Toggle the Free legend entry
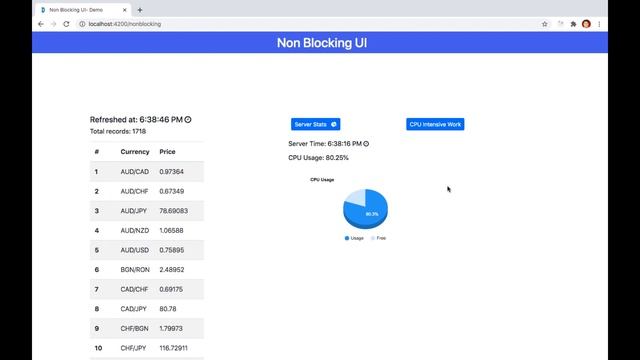 pos(378,238)
